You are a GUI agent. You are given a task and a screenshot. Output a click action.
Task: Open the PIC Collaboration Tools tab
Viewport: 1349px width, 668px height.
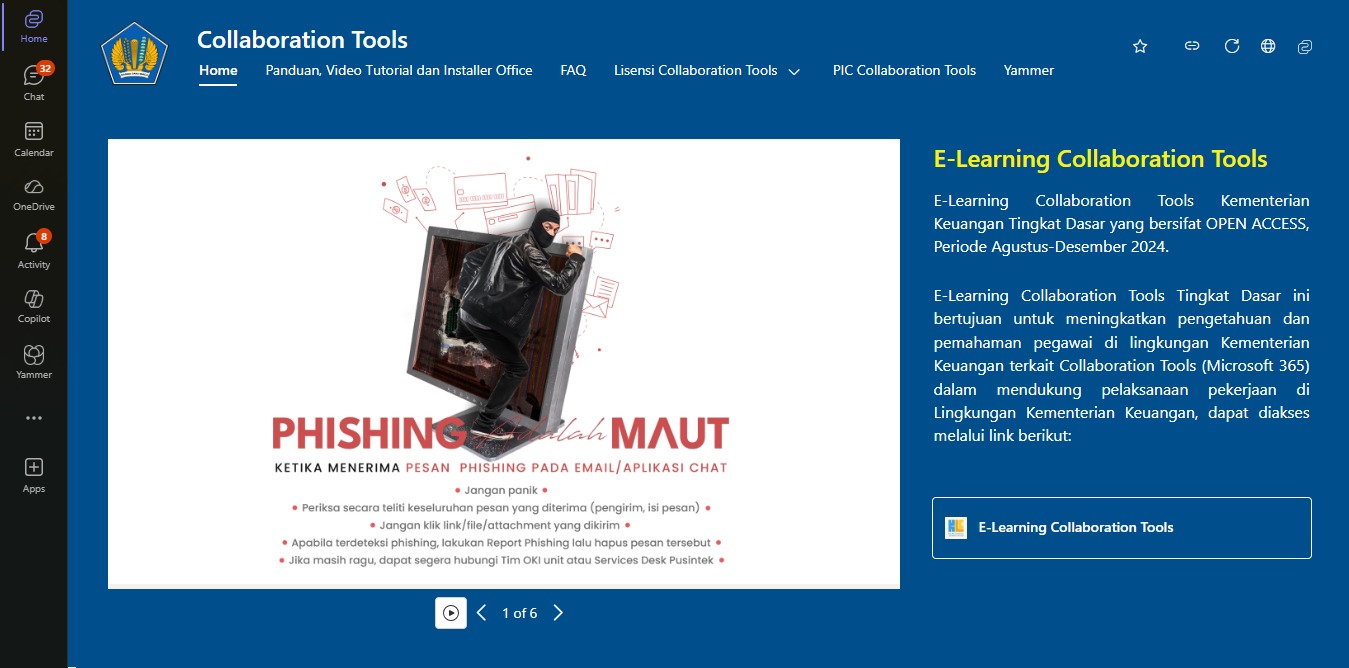click(904, 71)
